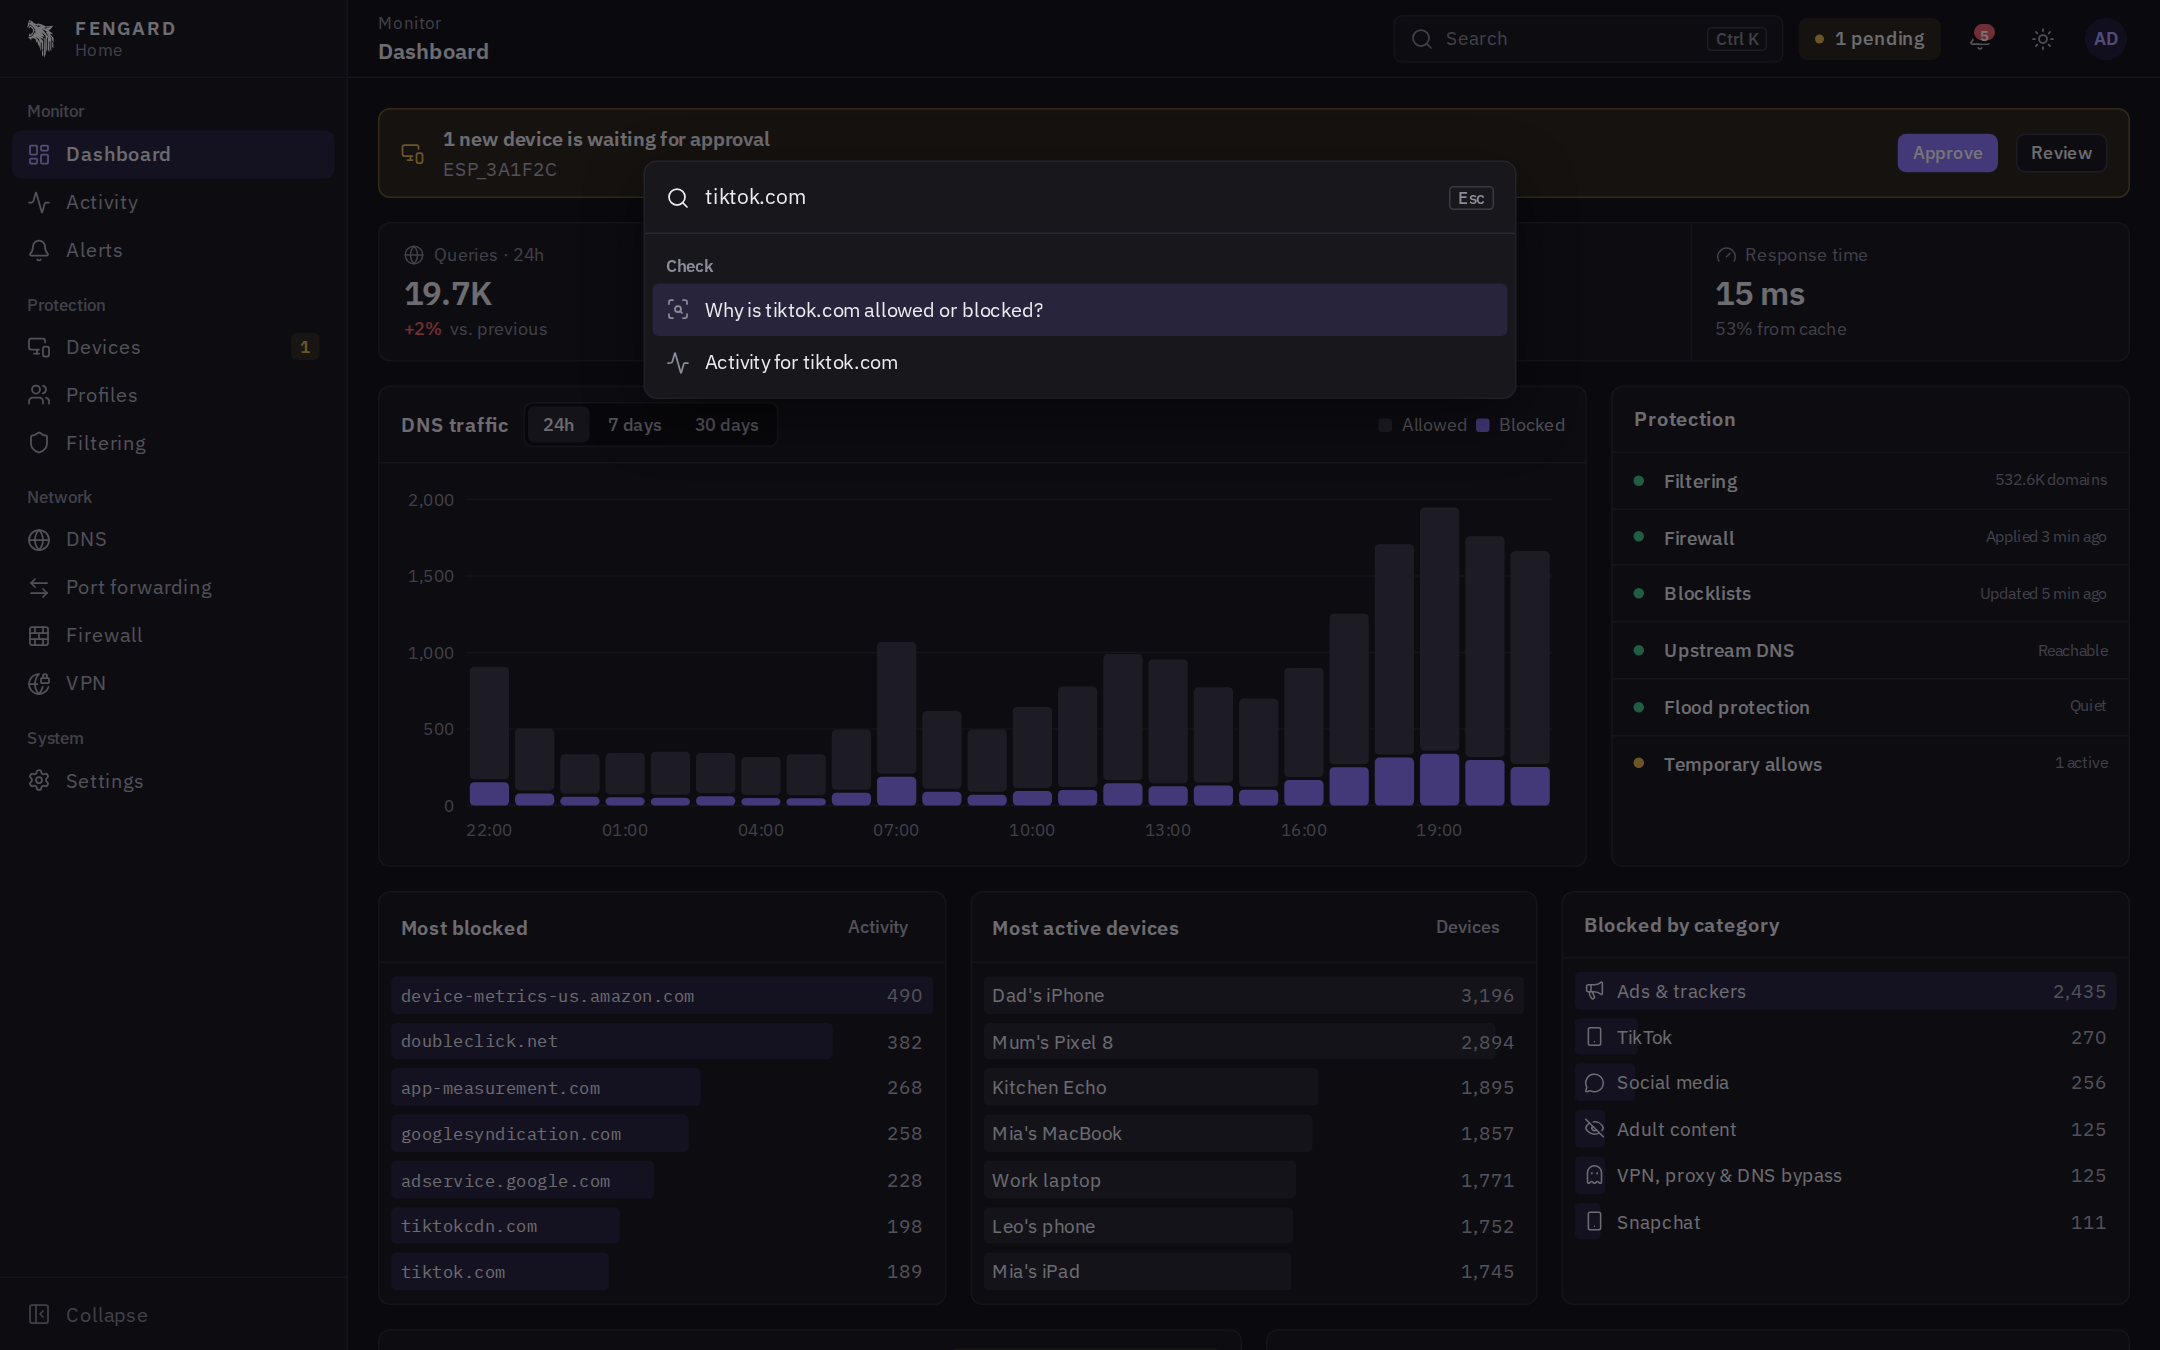2160x1350 pixels.
Task: Toggle the Allowed legend swatch
Action: [1385, 425]
